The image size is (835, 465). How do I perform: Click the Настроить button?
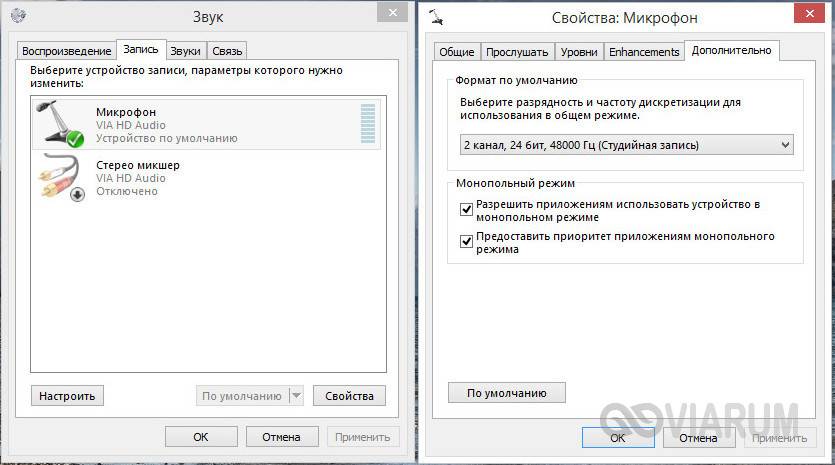tap(68, 396)
